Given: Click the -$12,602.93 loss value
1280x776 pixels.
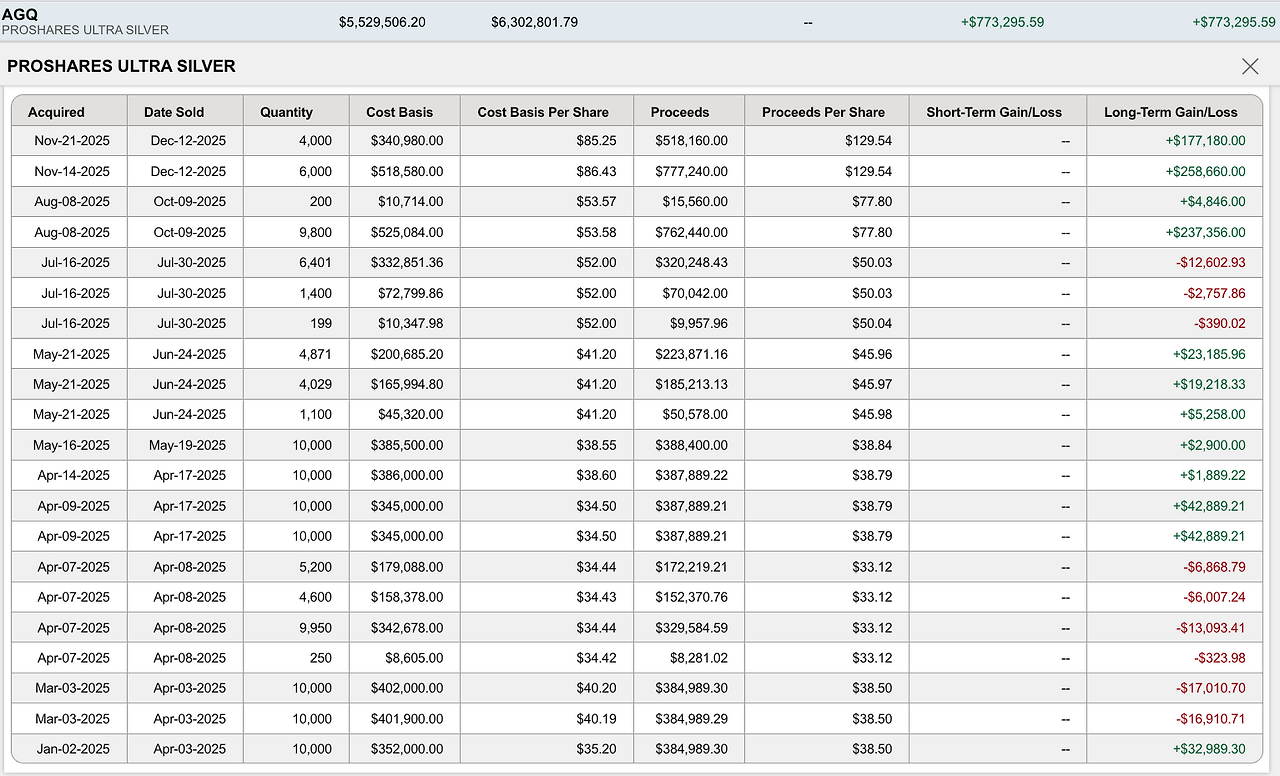Looking at the screenshot, I should (x=1211, y=262).
